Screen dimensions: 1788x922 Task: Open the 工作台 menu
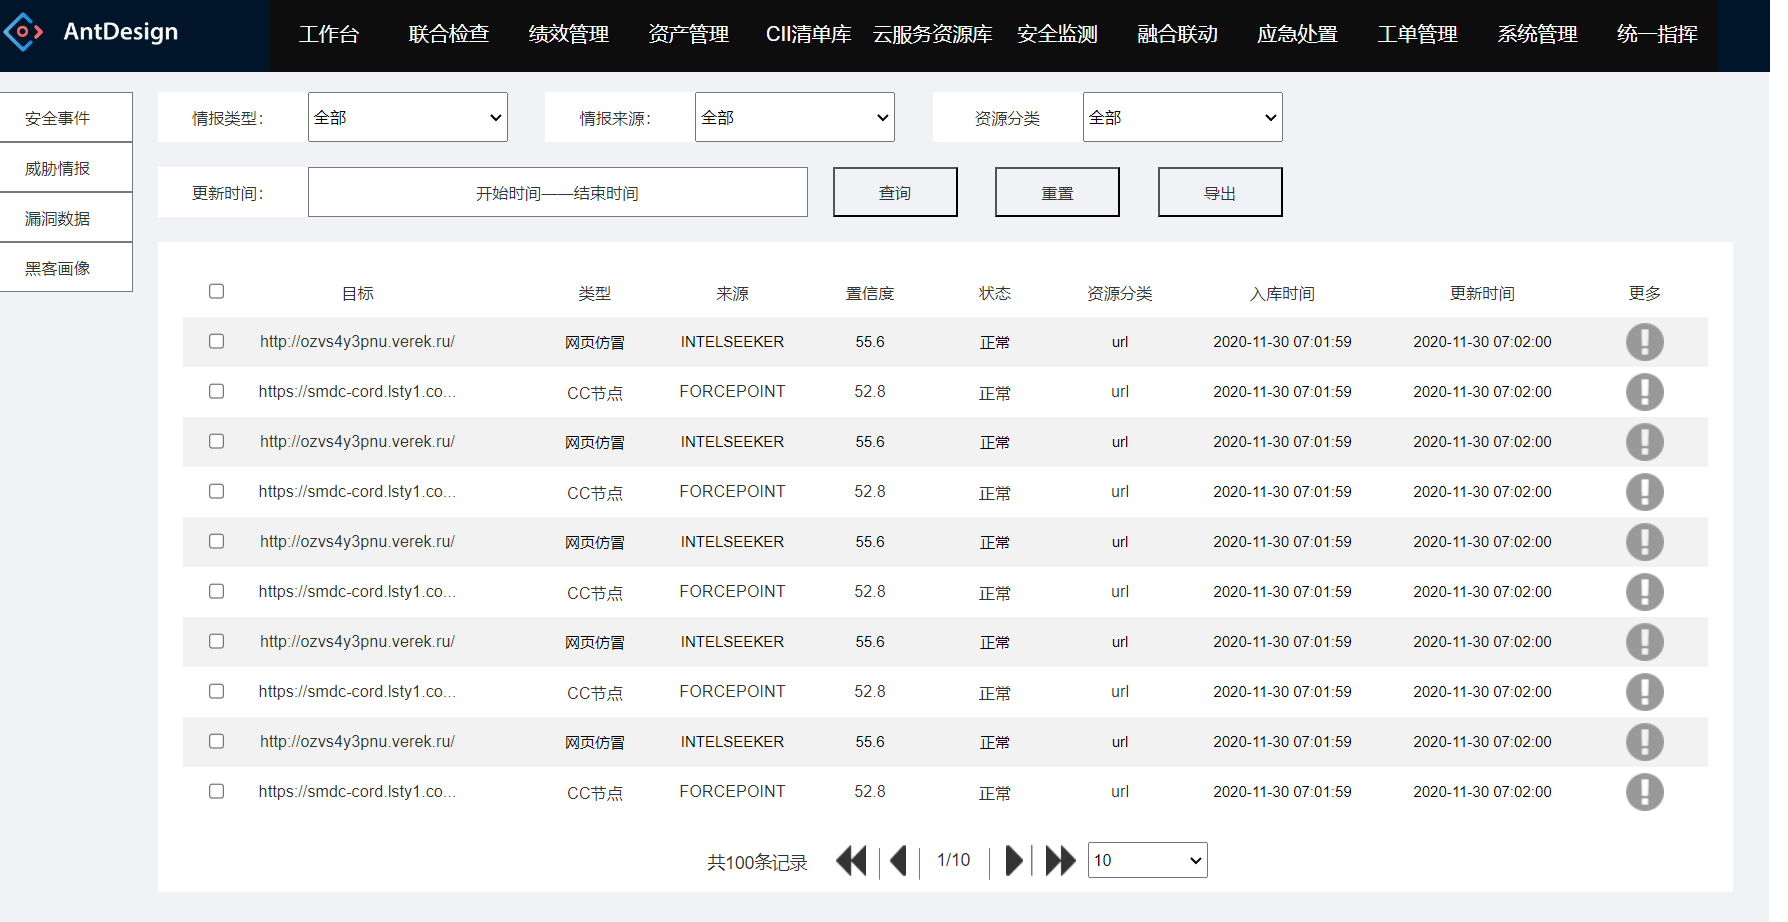point(329,35)
